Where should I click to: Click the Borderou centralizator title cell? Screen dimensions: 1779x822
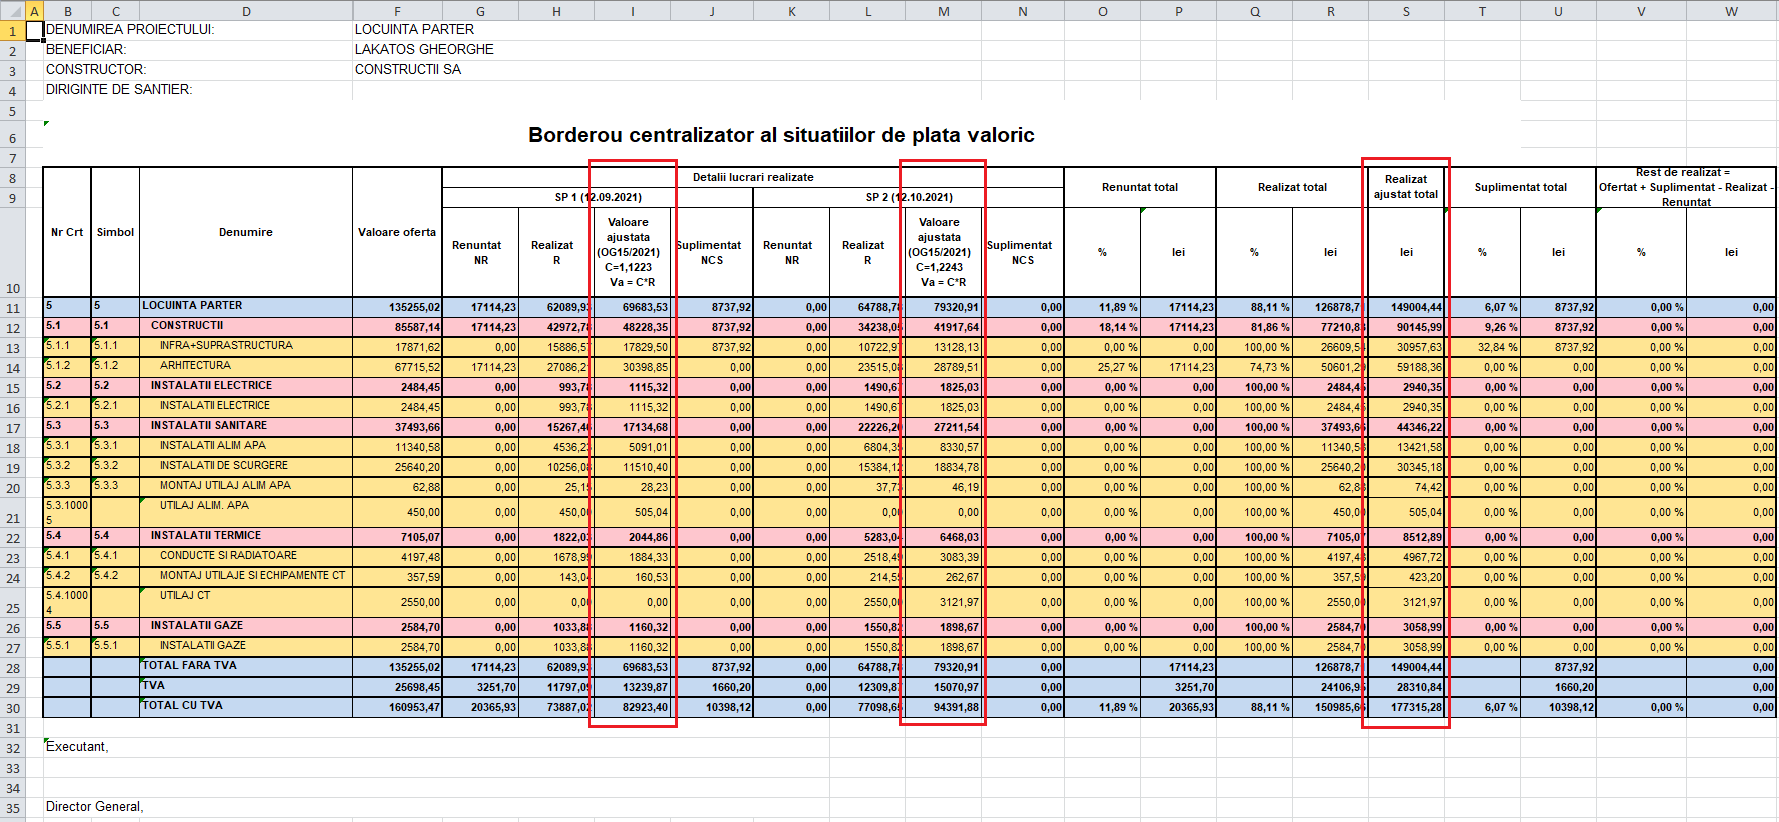click(x=780, y=135)
